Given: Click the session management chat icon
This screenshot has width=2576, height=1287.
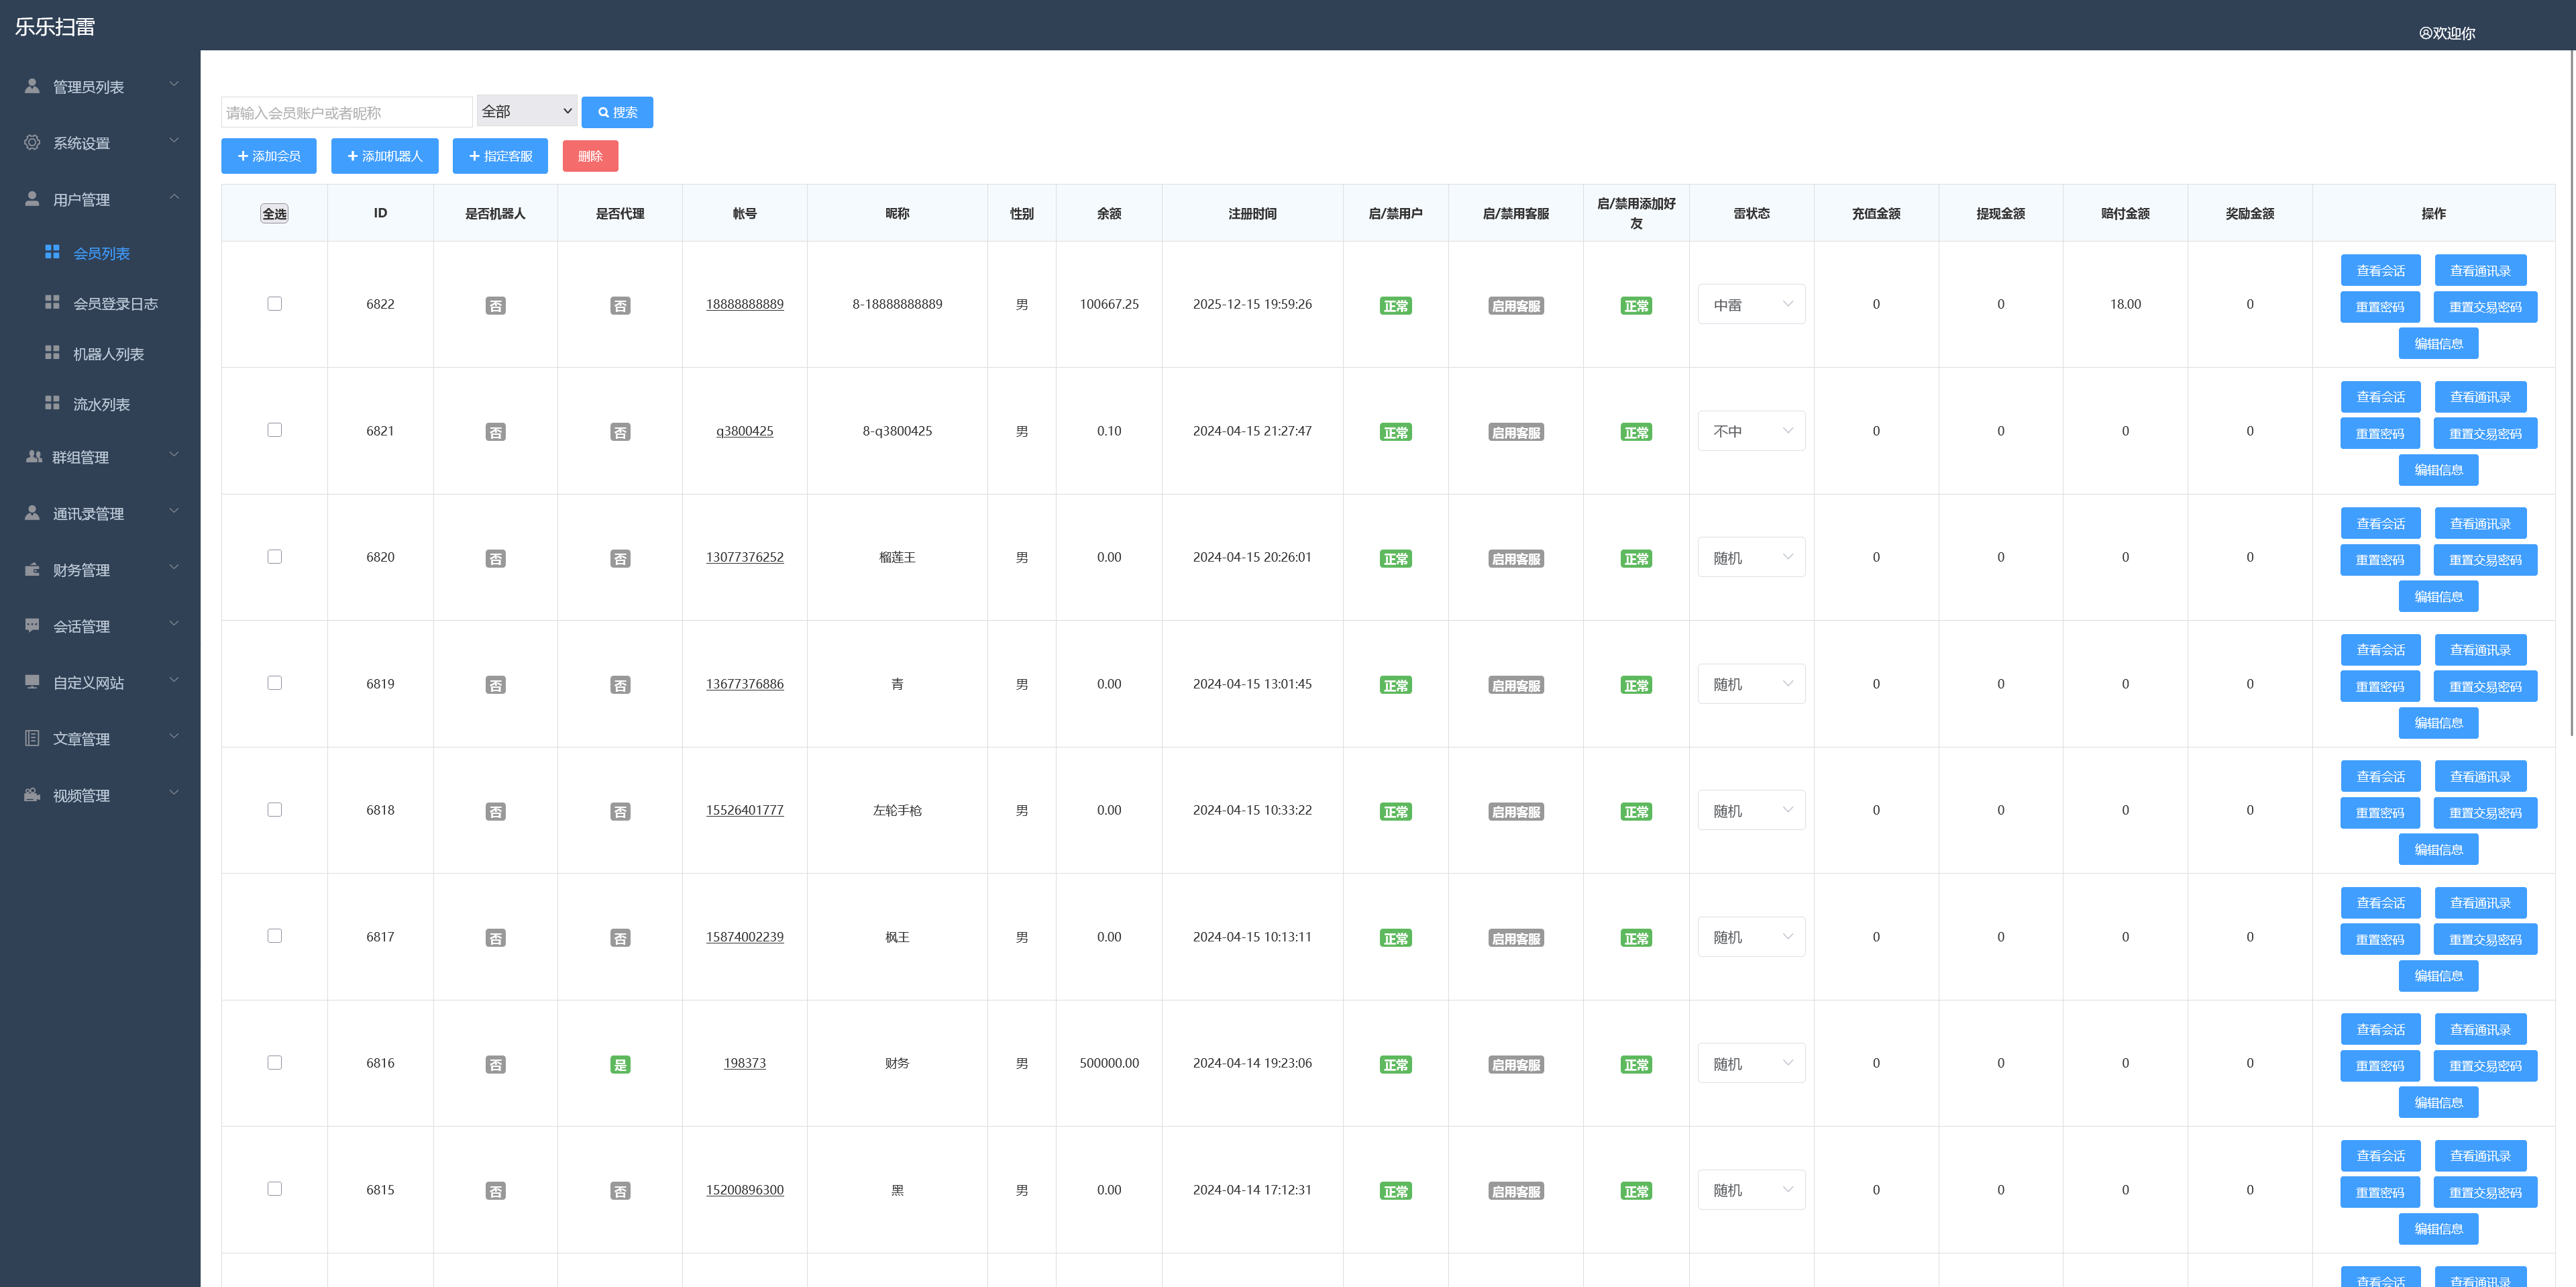Looking at the screenshot, I should (x=32, y=625).
